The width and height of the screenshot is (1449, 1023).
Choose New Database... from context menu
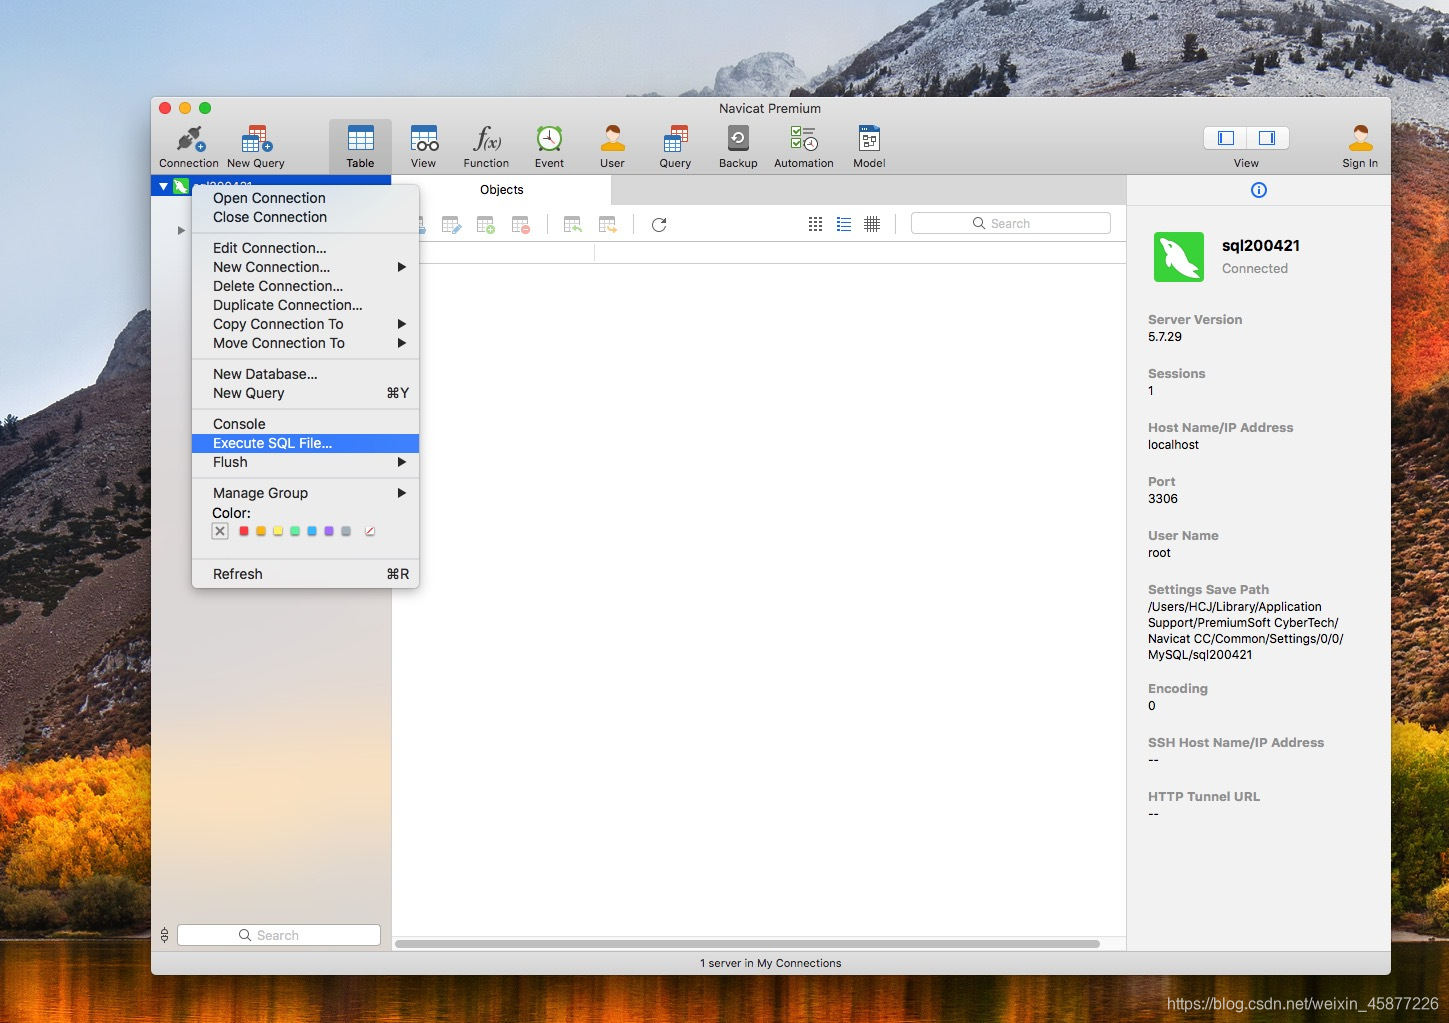(305, 374)
